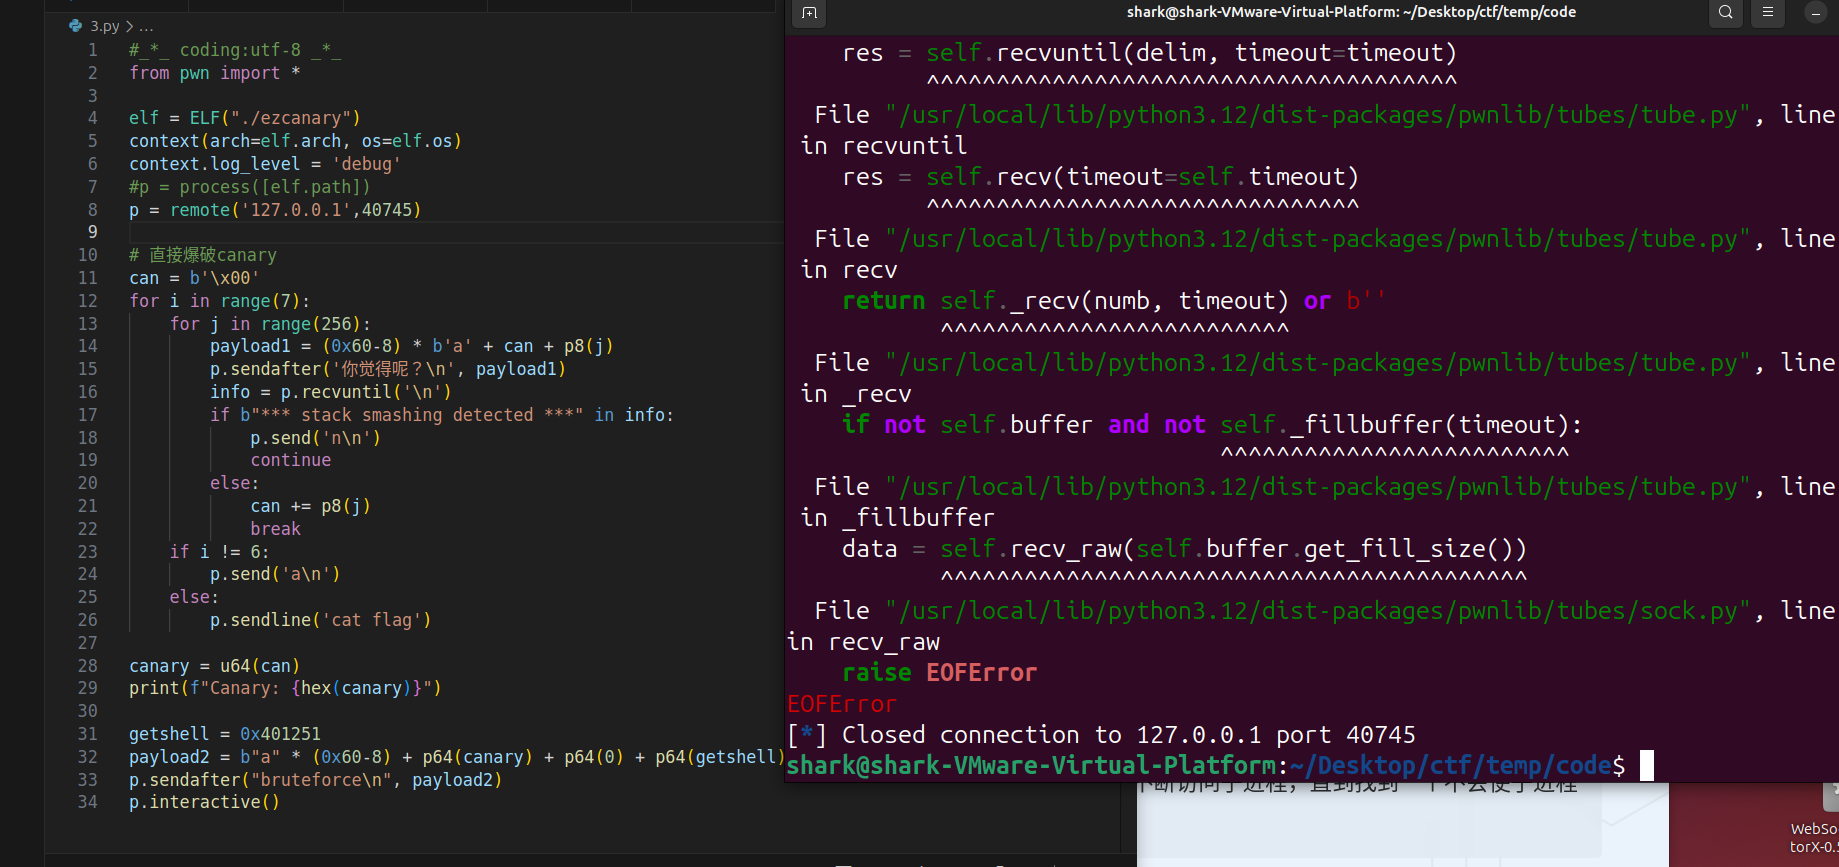Click the "info = p.recvuntil('\n')" line
The width and height of the screenshot is (1839, 867).
[x=331, y=392]
